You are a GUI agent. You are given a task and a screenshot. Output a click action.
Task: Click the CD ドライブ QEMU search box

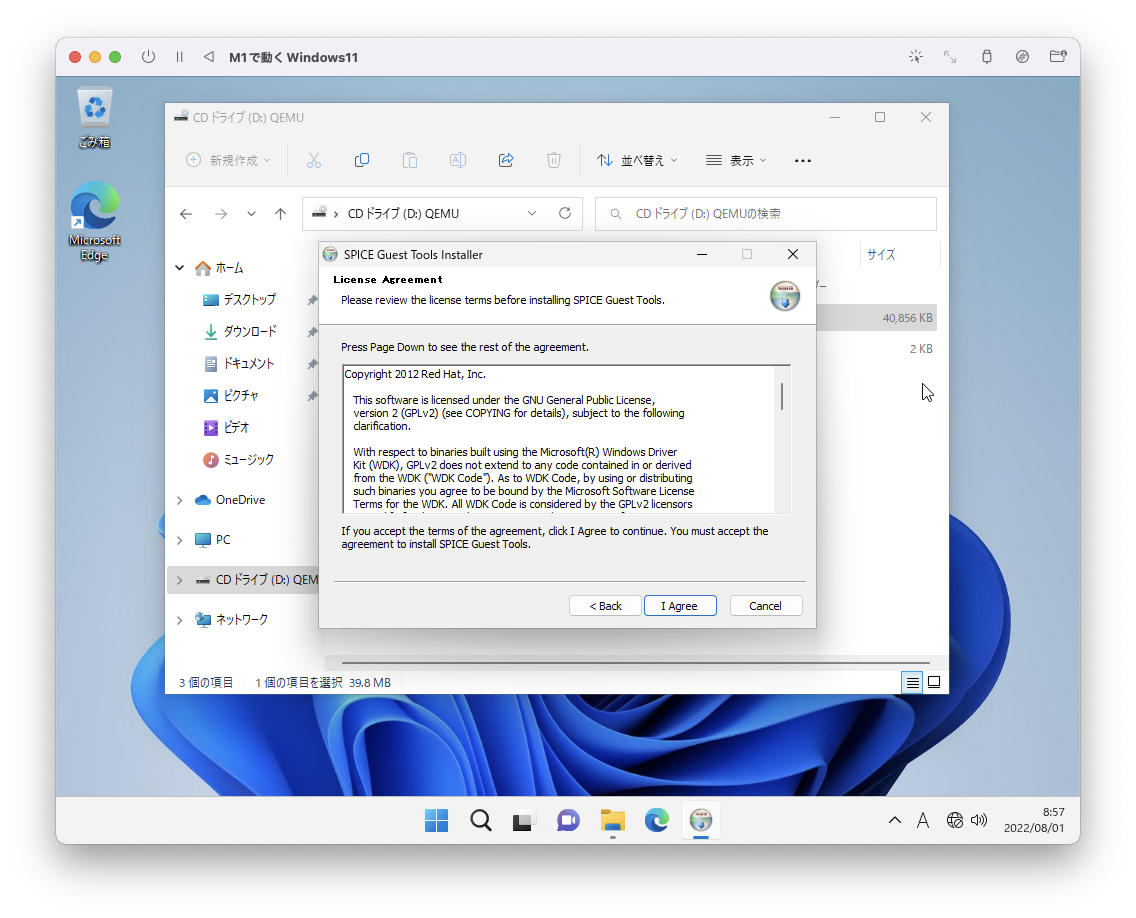766,214
